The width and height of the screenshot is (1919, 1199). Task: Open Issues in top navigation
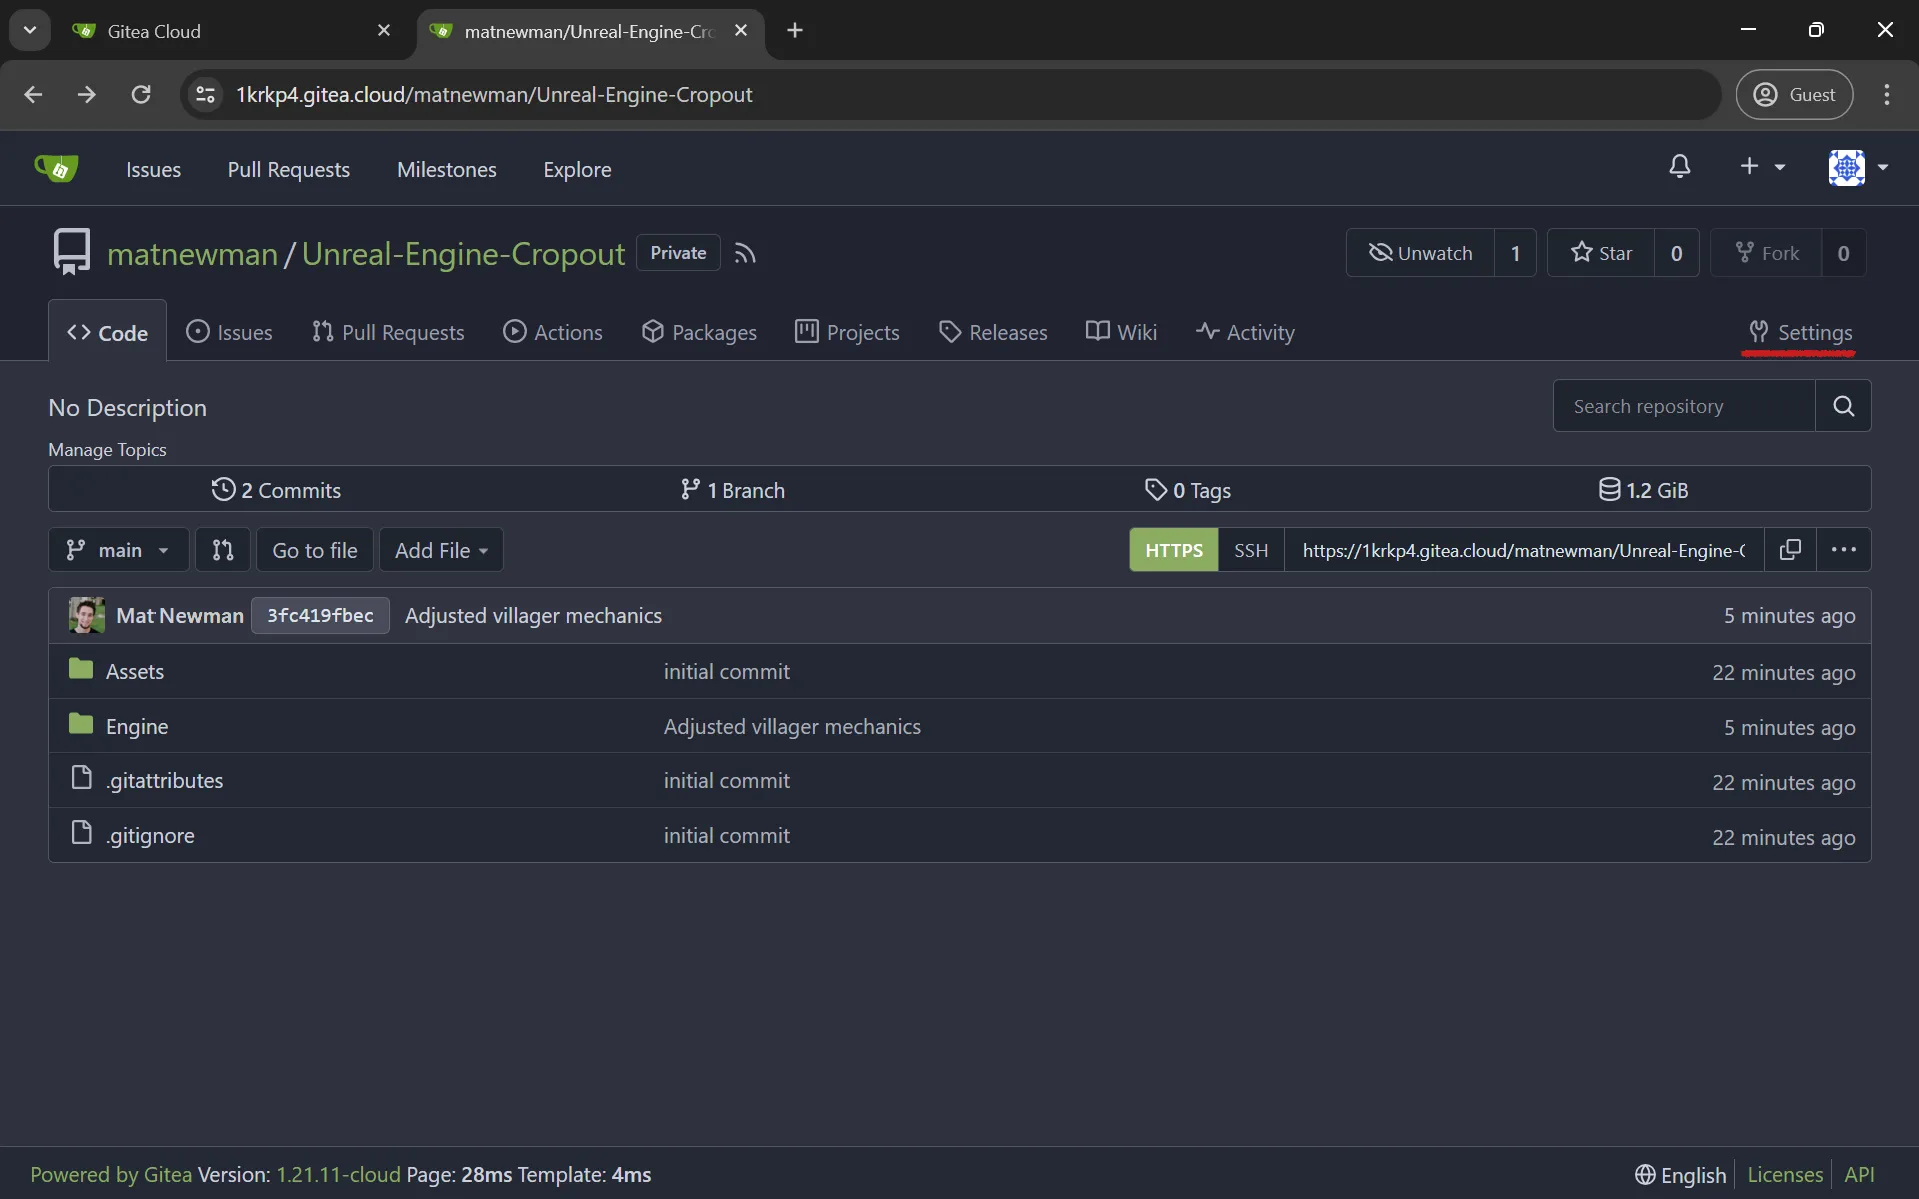(x=153, y=169)
